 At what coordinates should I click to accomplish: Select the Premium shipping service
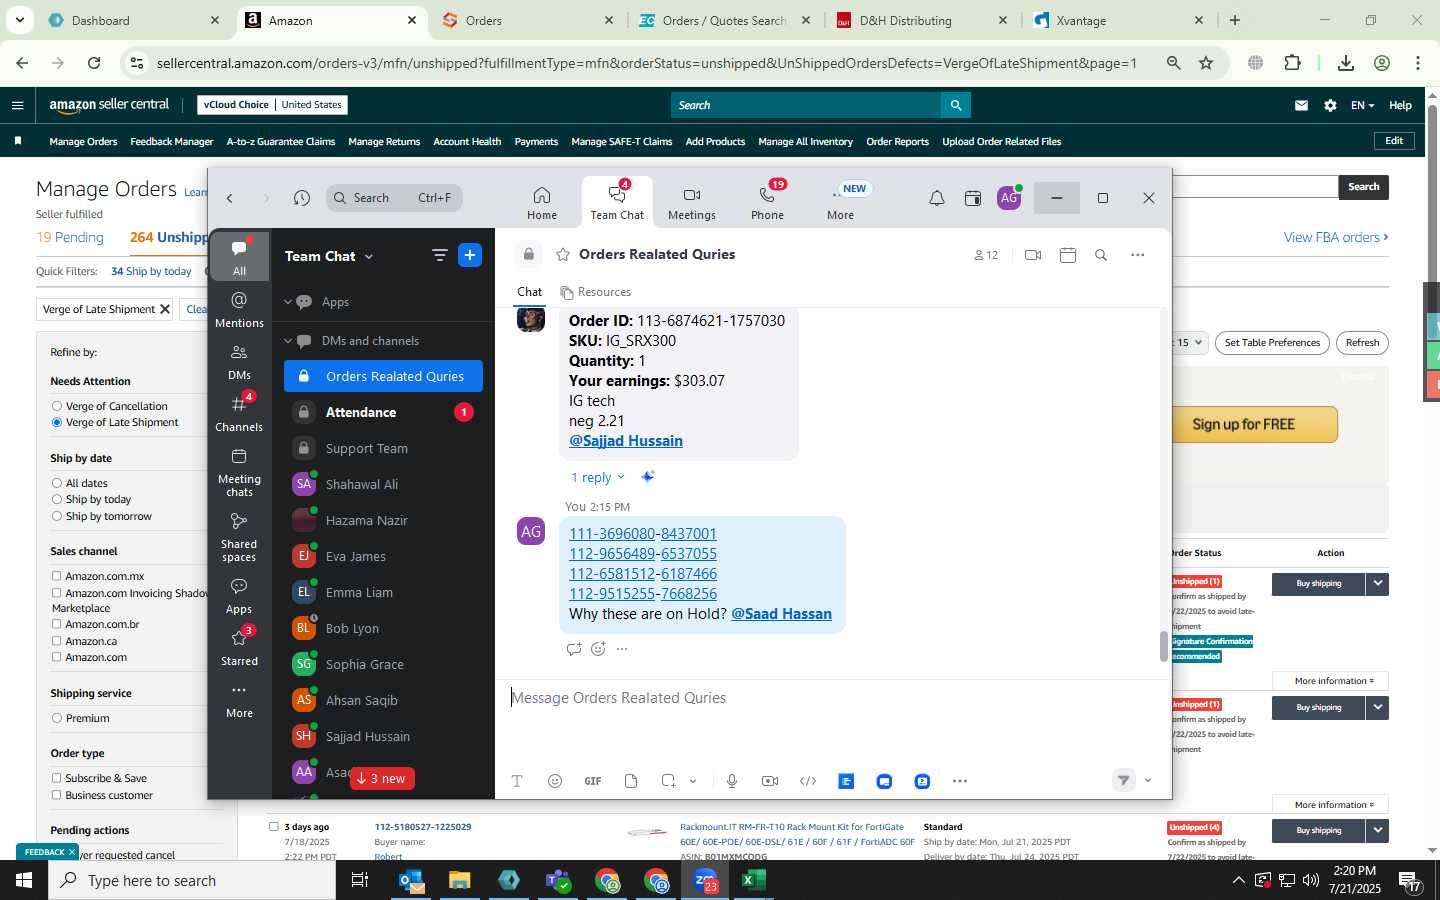pyautogui.click(x=57, y=718)
